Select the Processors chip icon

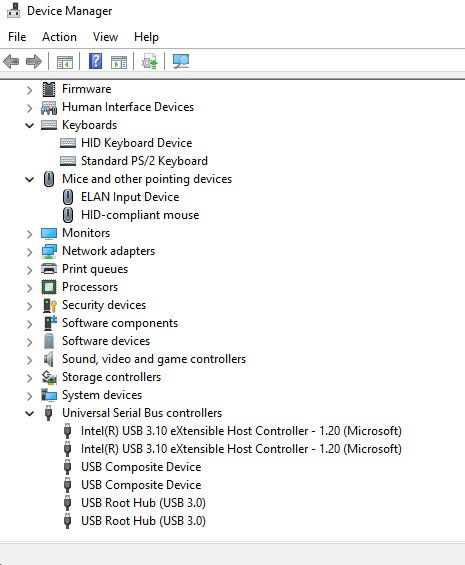pos(49,287)
